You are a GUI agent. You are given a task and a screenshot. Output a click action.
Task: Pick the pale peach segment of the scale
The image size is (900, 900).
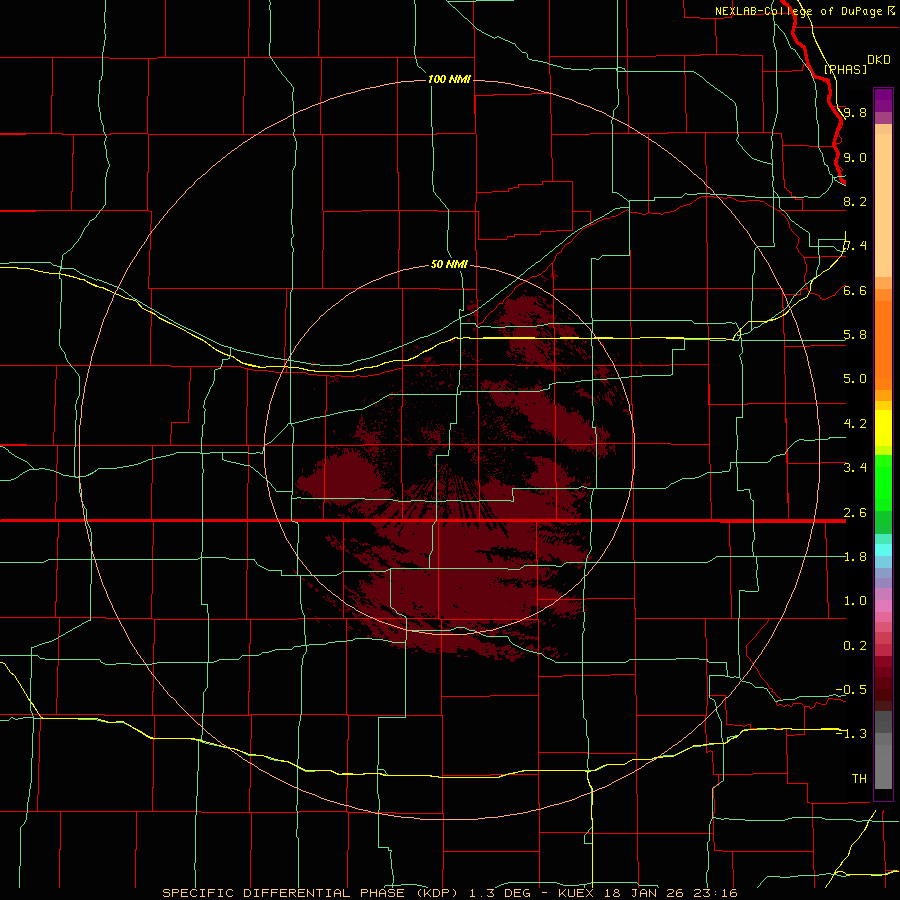(x=883, y=205)
